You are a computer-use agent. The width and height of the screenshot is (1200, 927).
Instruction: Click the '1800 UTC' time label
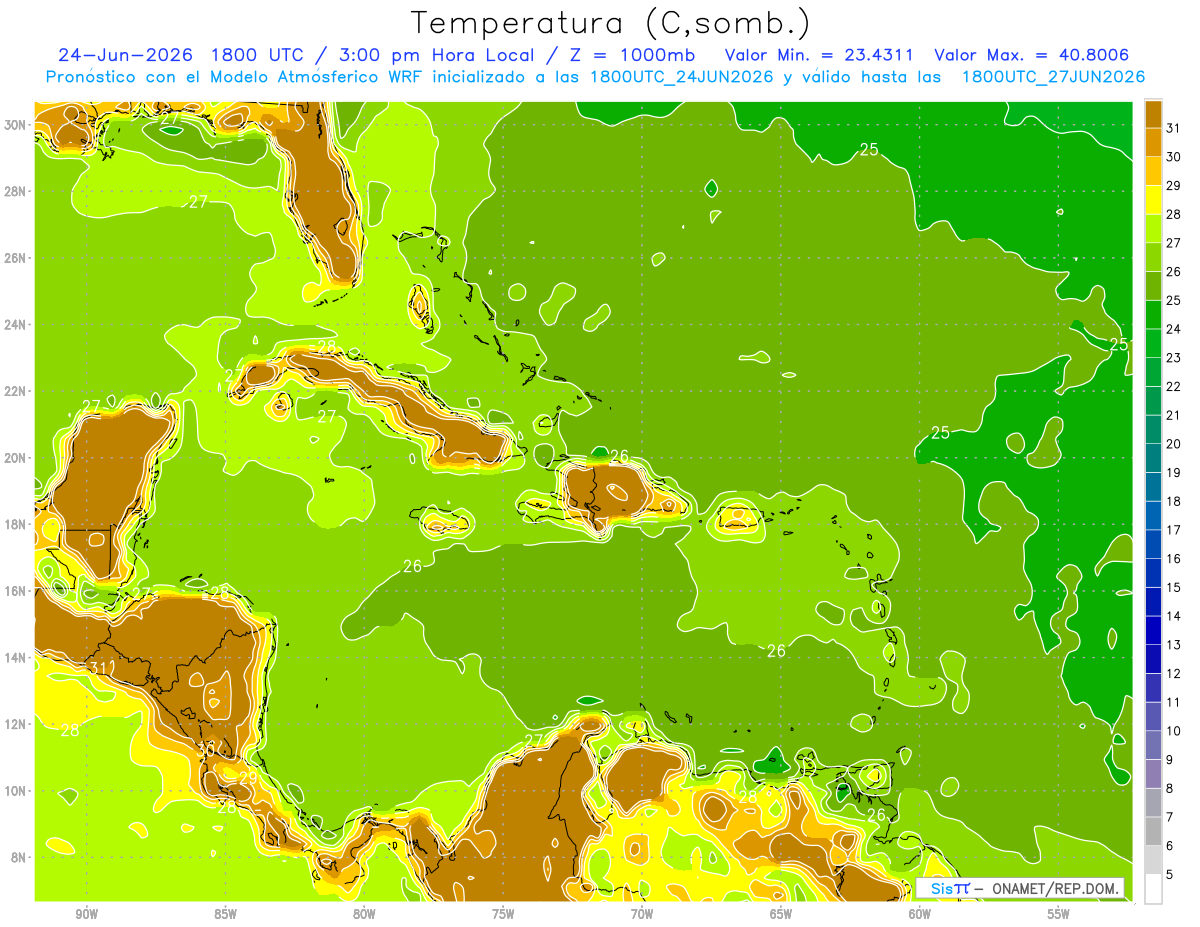pos(260,55)
